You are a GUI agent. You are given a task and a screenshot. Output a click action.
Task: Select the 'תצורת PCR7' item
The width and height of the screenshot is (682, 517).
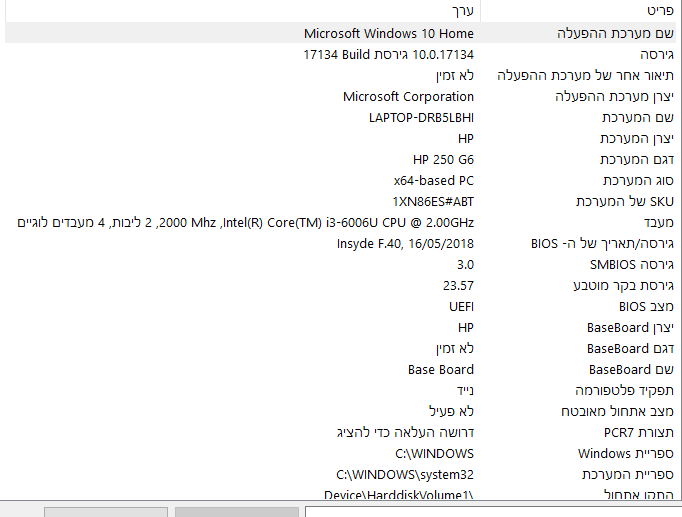(639, 433)
